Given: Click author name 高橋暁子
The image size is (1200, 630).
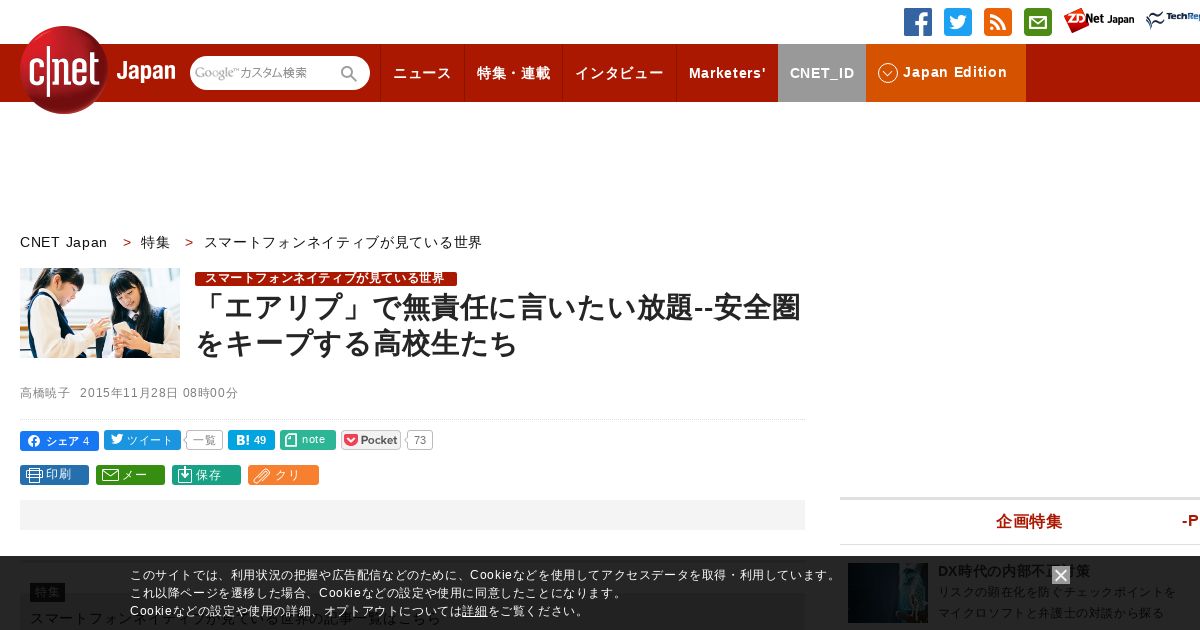Looking at the screenshot, I should pos(45,393).
